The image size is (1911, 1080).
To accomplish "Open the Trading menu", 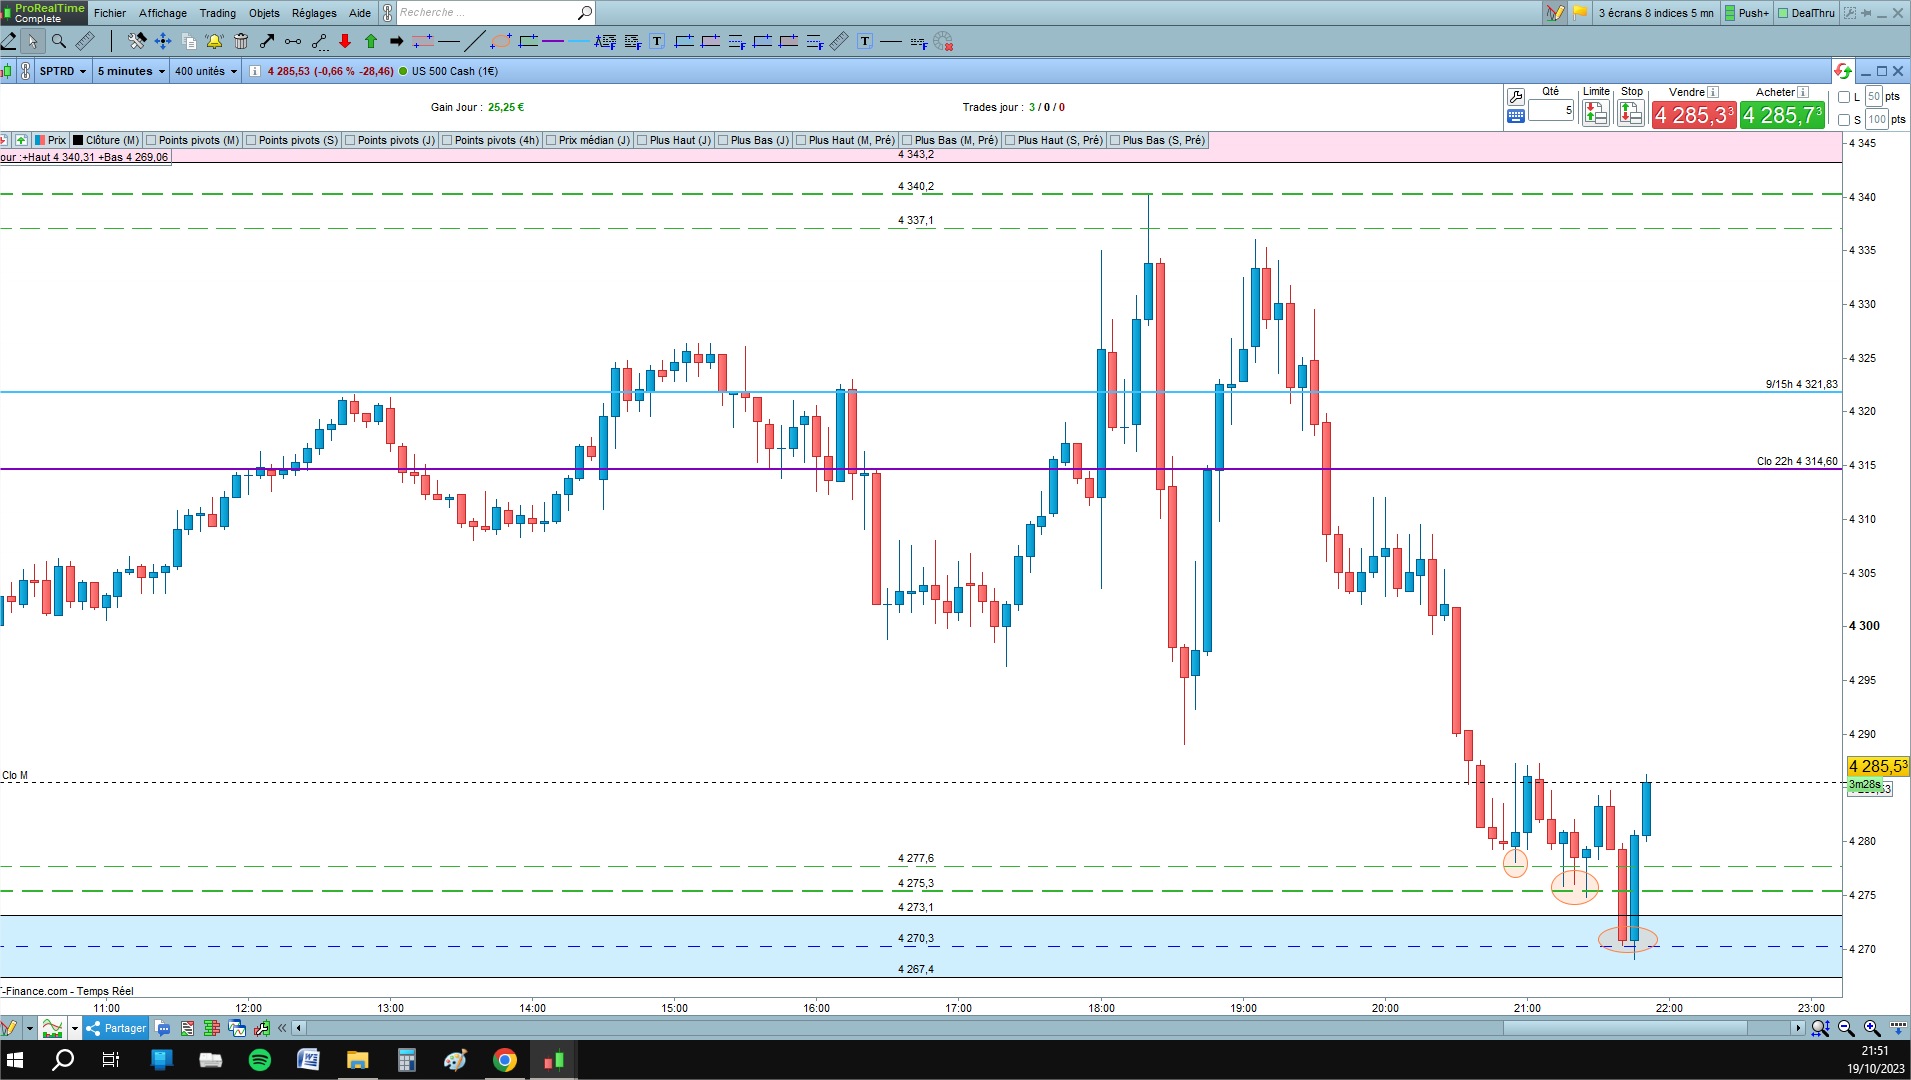I will click(x=217, y=13).
